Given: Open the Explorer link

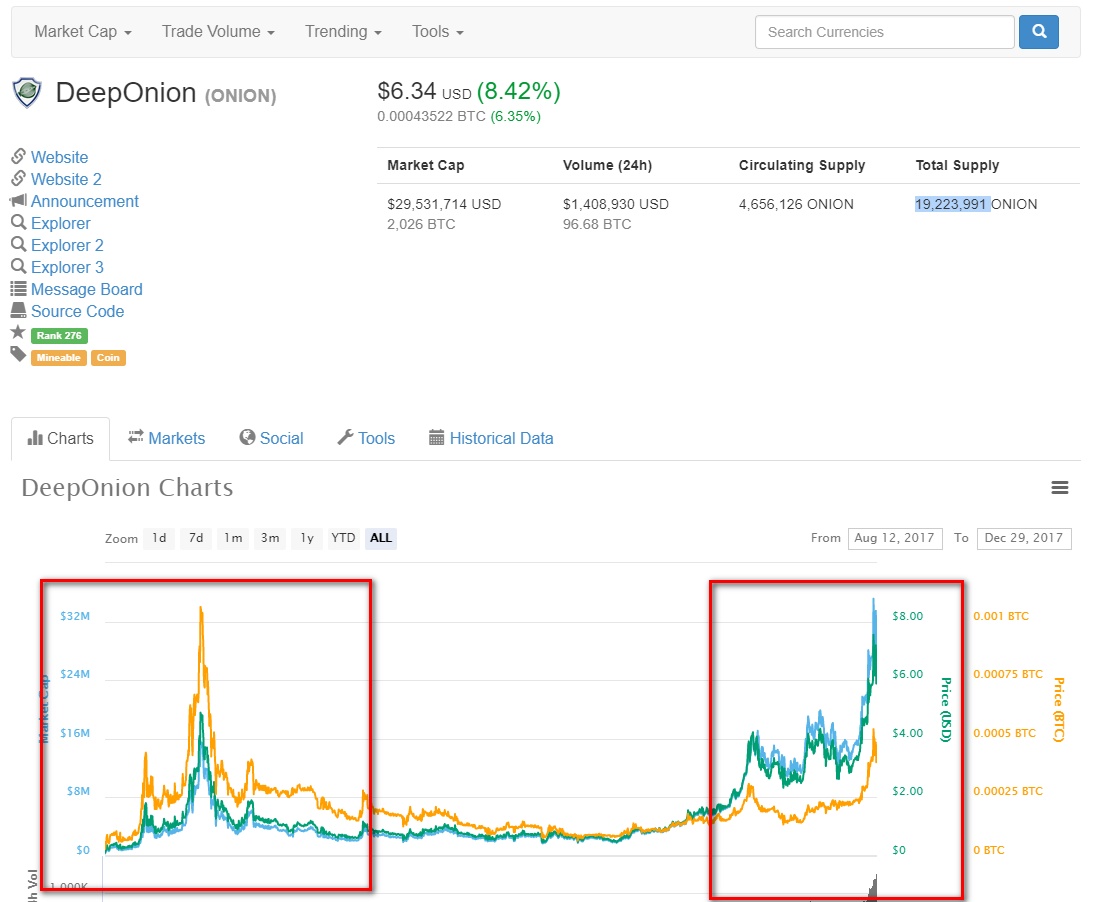Looking at the screenshot, I should point(61,223).
